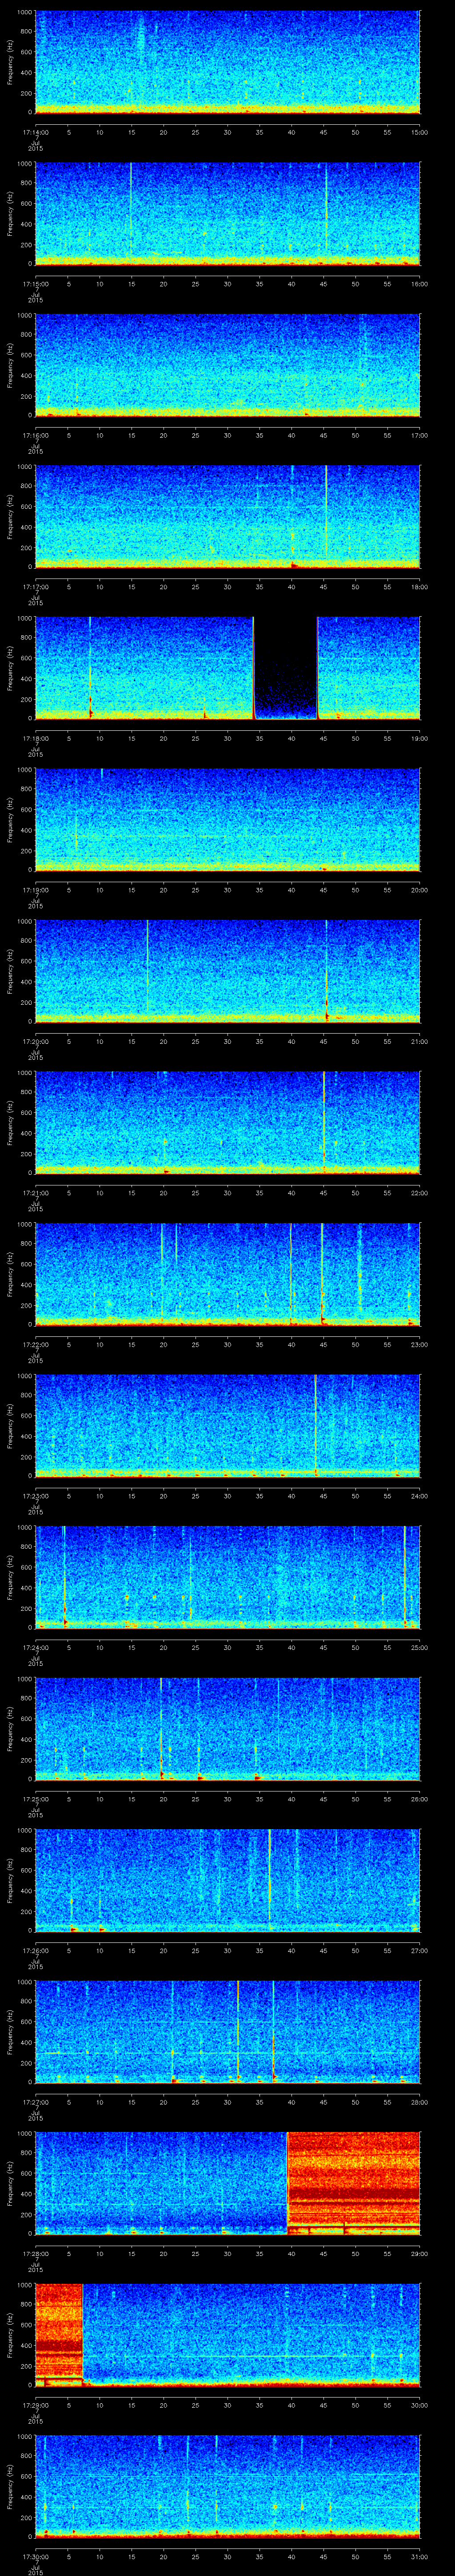Click the 17:18:00 start time label
Viewport: 455px width, 2576px height.
click(x=35, y=737)
